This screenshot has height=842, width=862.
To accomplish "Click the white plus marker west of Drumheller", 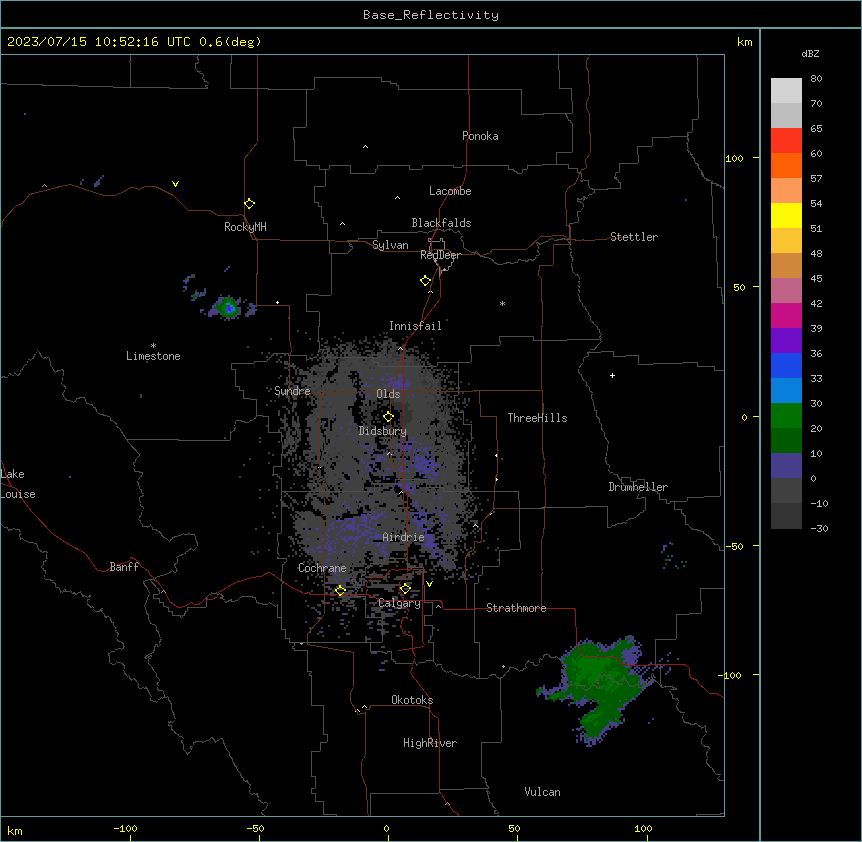I will [x=612, y=375].
